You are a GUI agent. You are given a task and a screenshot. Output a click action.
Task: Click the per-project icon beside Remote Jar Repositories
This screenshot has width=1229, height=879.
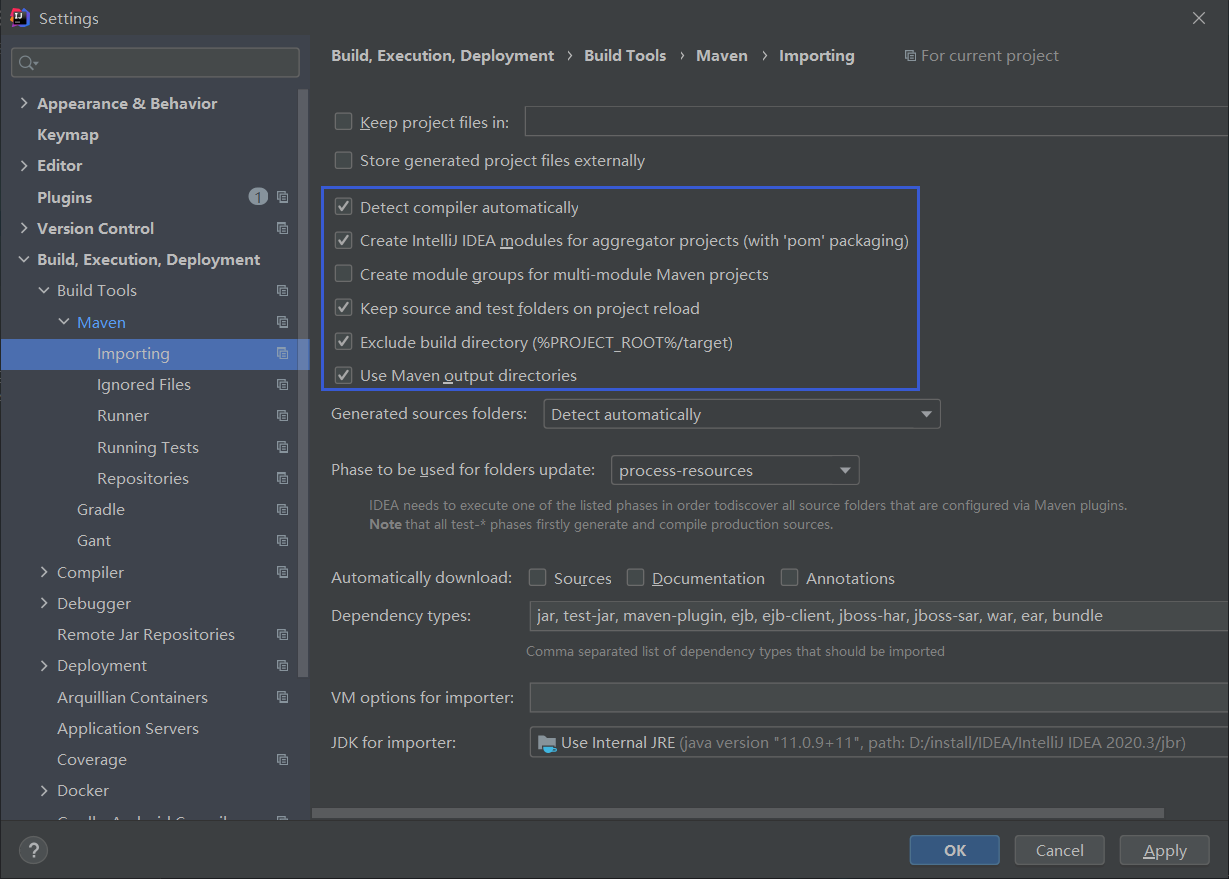click(283, 634)
